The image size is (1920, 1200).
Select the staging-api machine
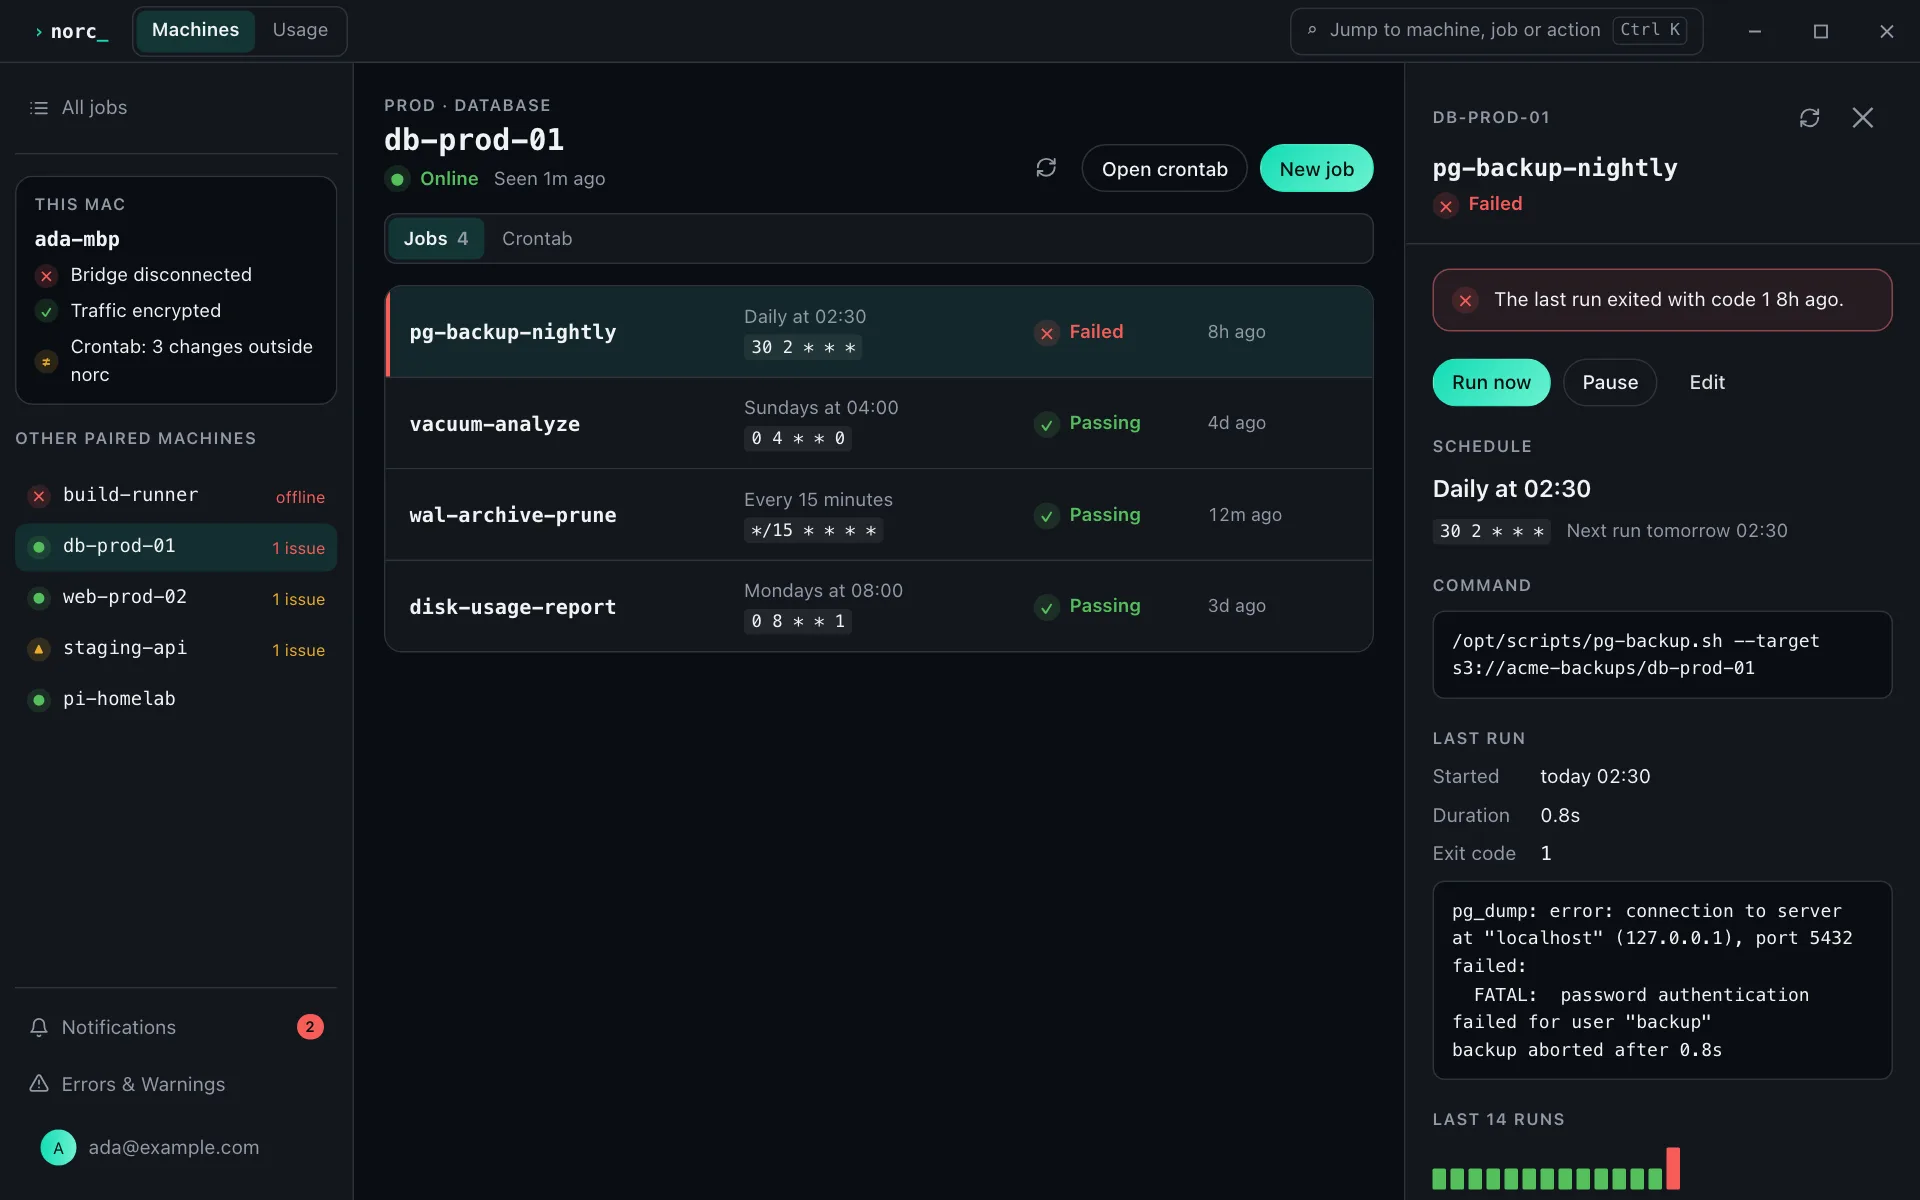[x=176, y=649]
